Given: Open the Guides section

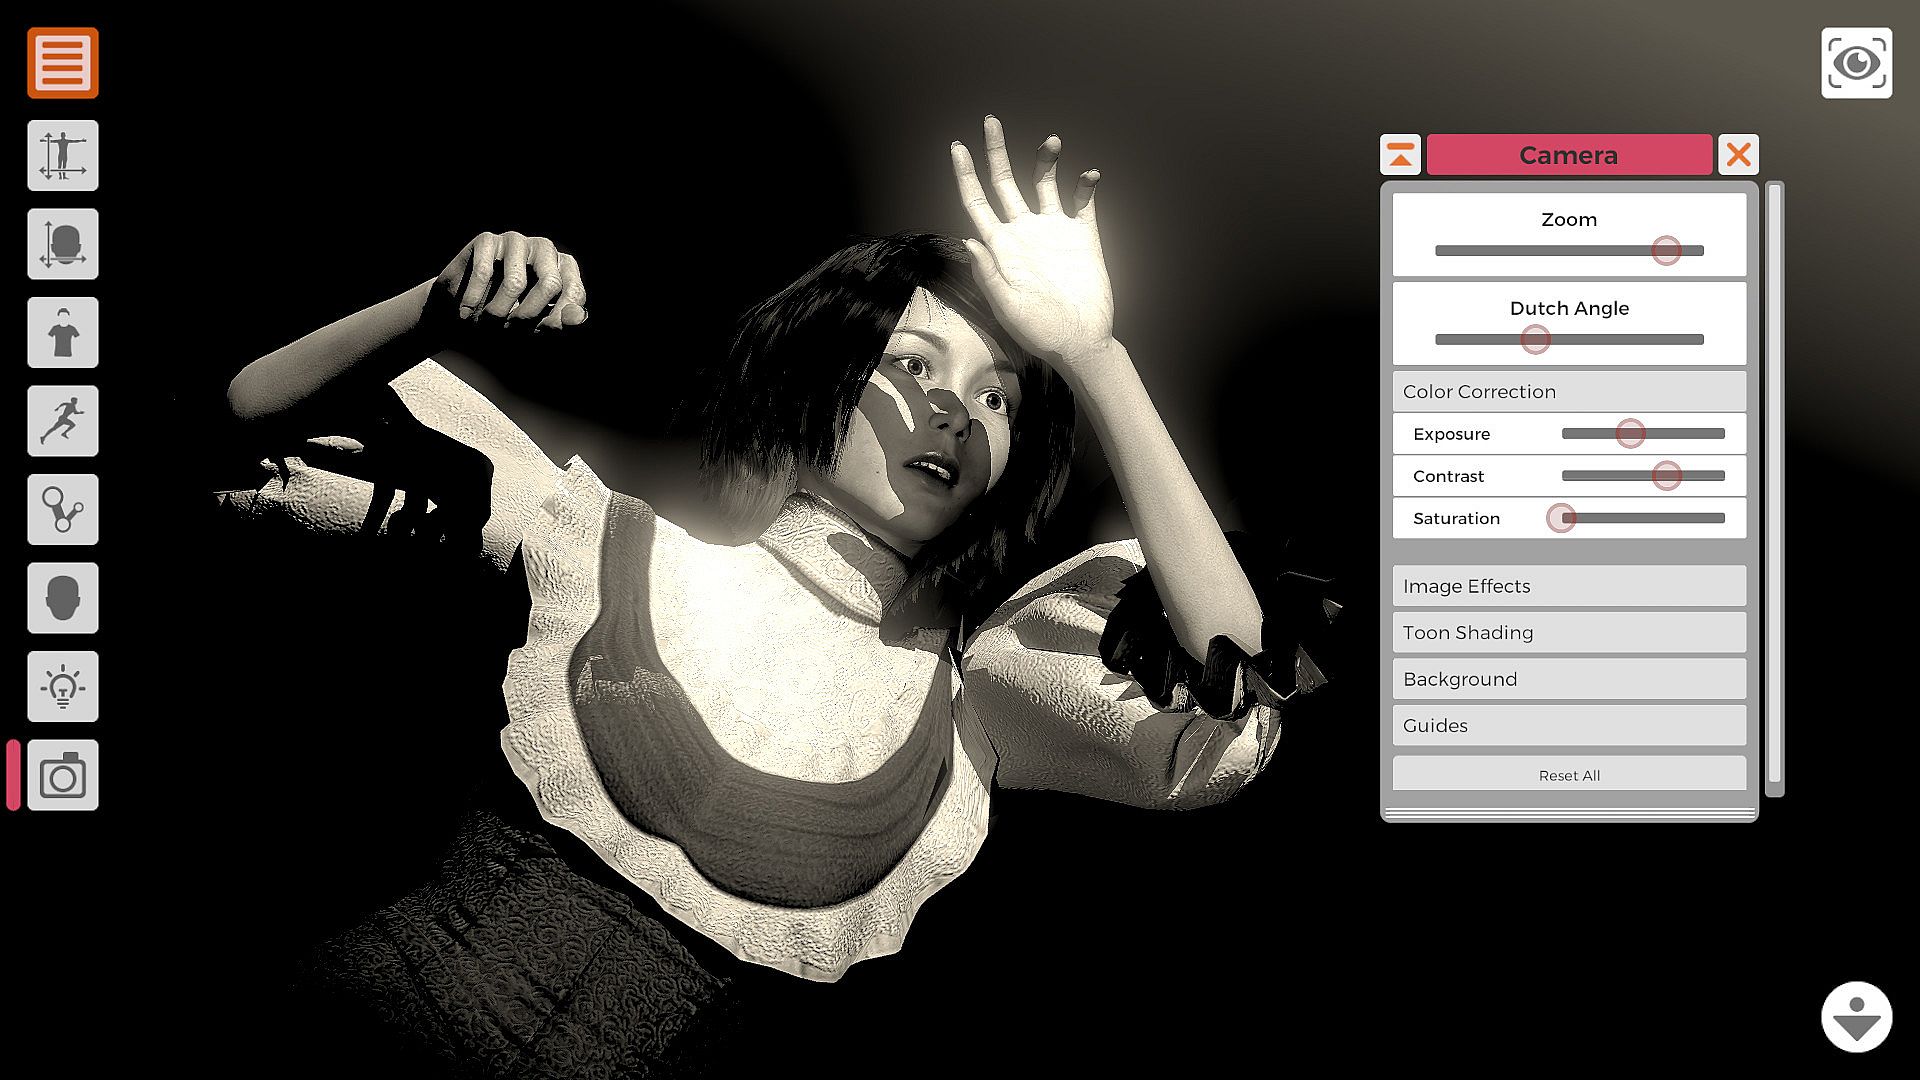Looking at the screenshot, I should click(1568, 725).
